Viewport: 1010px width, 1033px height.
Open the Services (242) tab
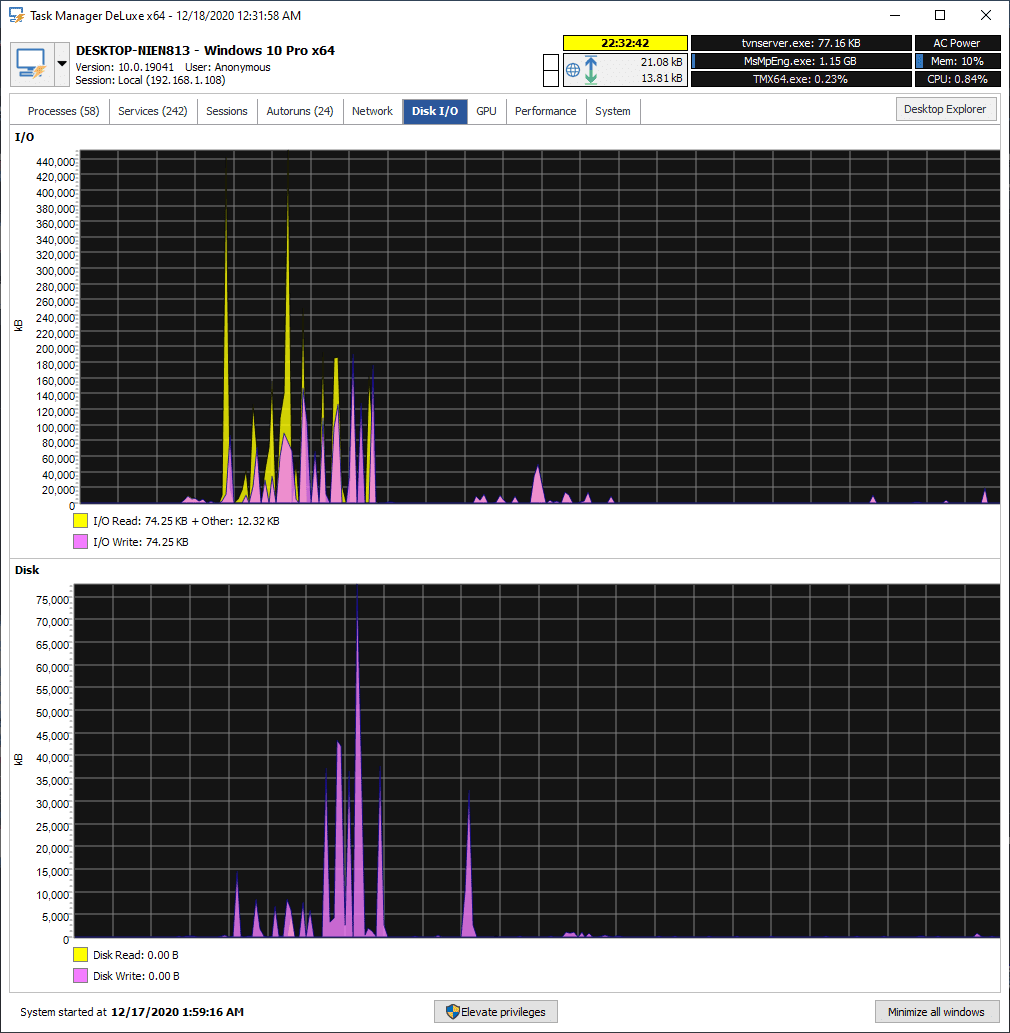(153, 111)
